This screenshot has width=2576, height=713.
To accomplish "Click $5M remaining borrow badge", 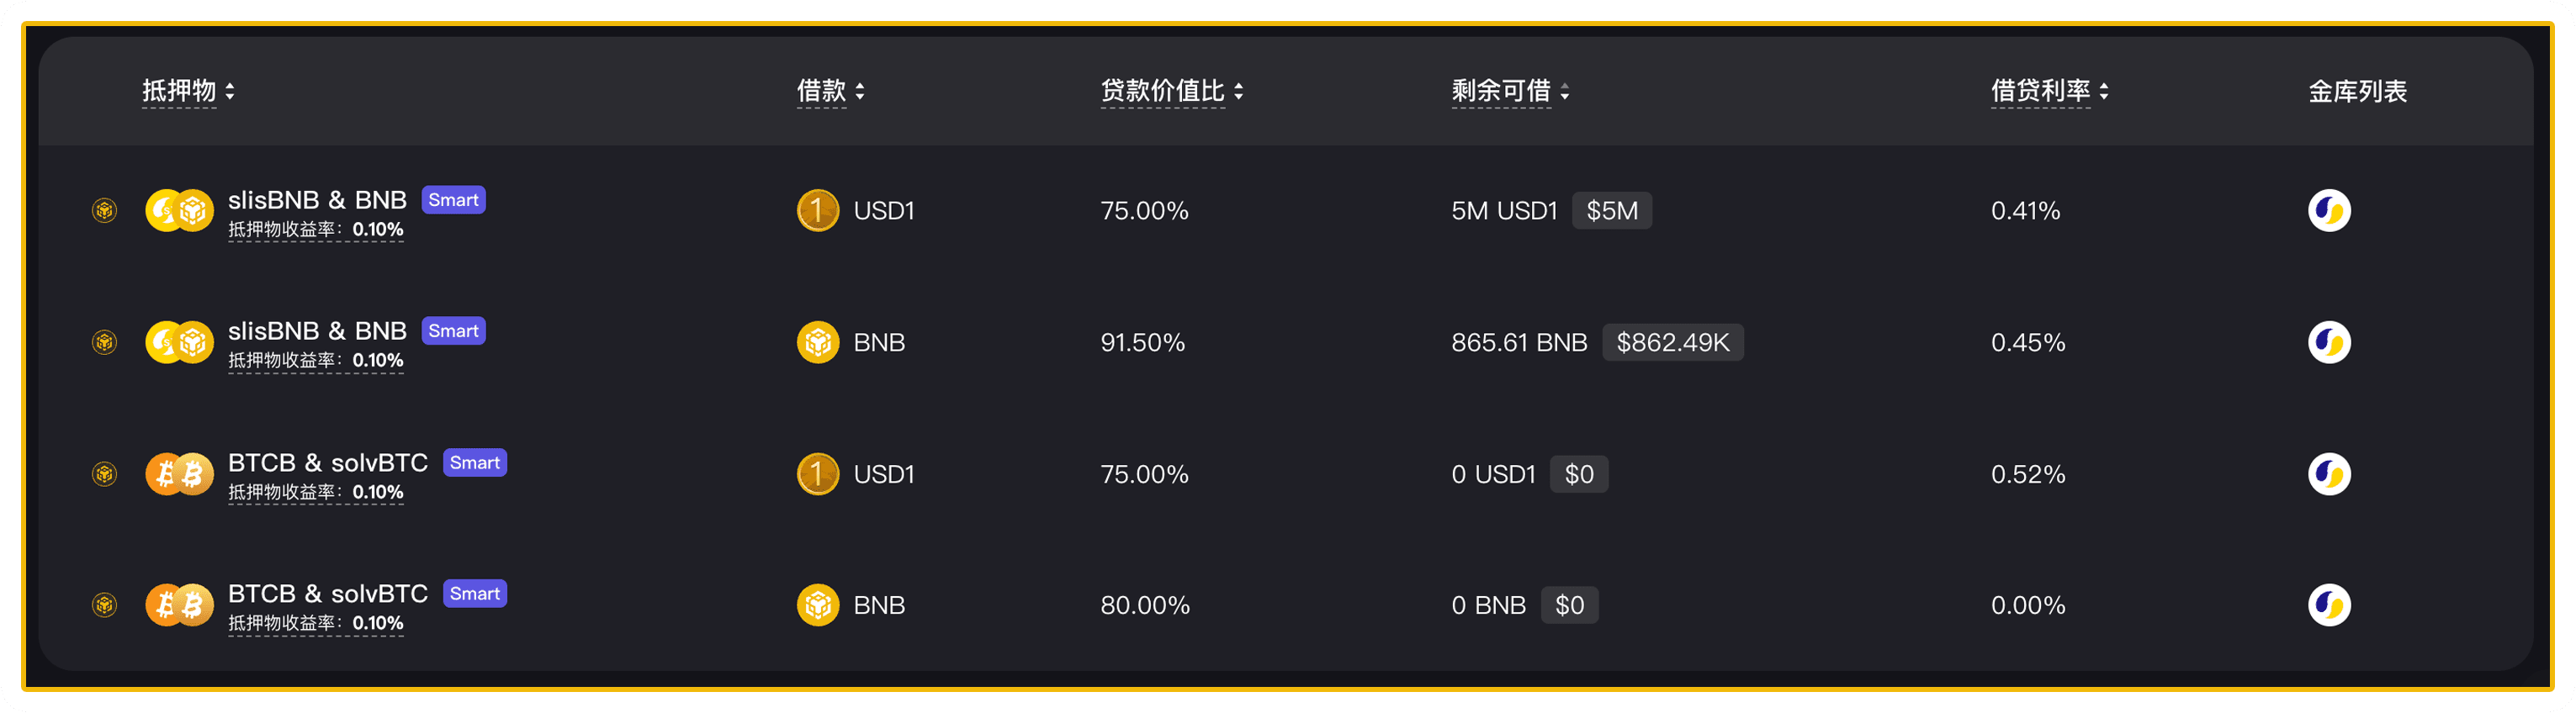I will coord(1611,211).
